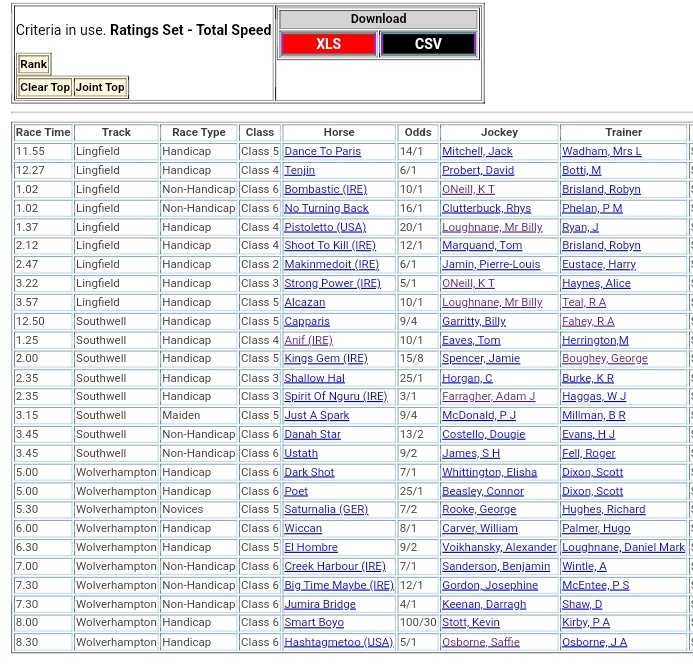Open horse Dance To Paris
Viewport: 693px width, 669px height.
point(322,152)
